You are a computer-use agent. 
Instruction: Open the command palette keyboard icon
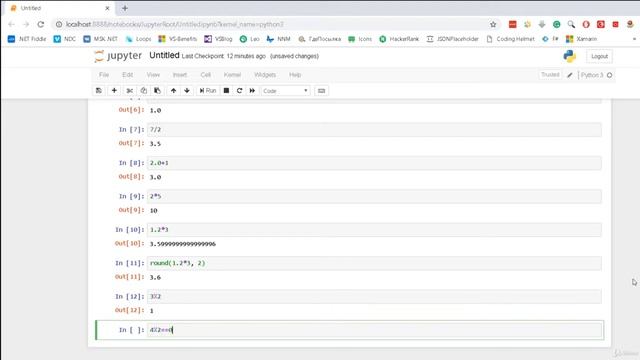tap(322, 91)
